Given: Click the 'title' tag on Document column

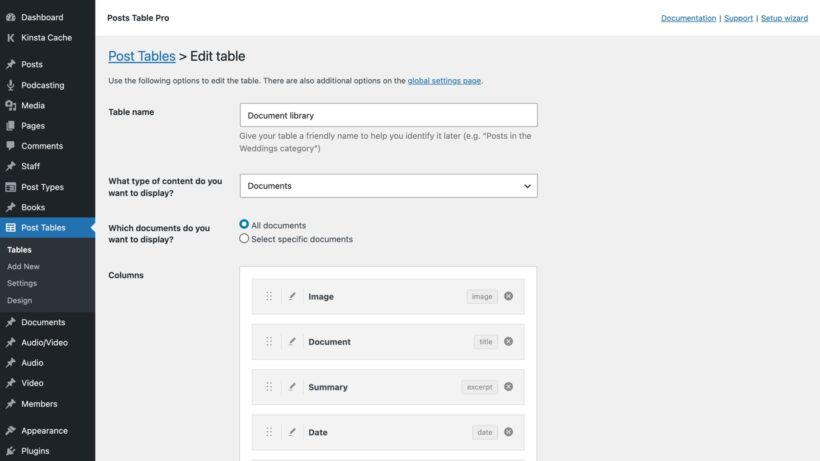Looking at the screenshot, I should pyautogui.click(x=486, y=341).
